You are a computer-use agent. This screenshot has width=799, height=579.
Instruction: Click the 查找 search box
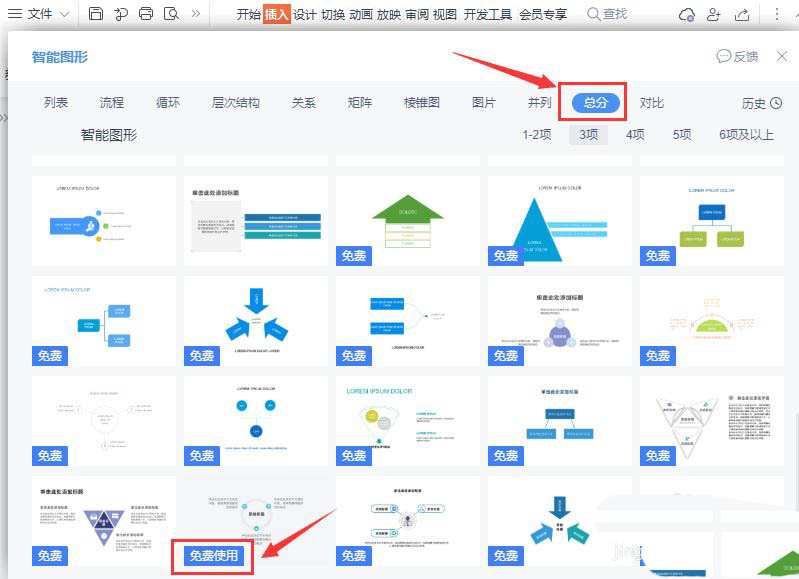(x=607, y=14)
